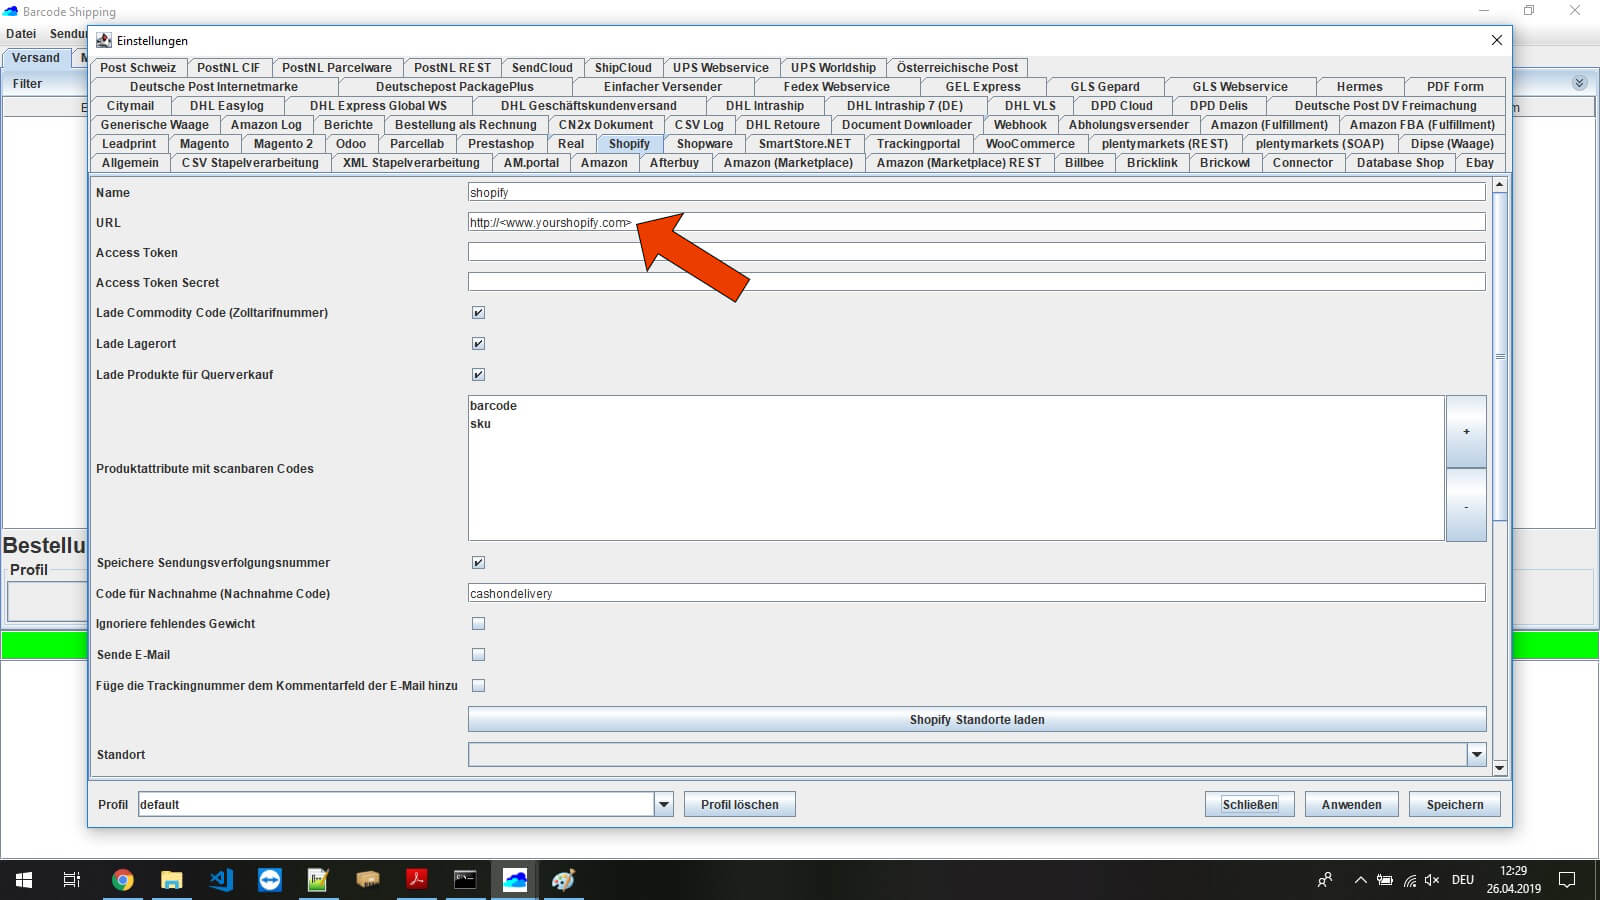The height and width of the screenshot is (900, 1600).
Task: Enable Sende E-Mail checkbox
Action: click(x=478, y=655)
